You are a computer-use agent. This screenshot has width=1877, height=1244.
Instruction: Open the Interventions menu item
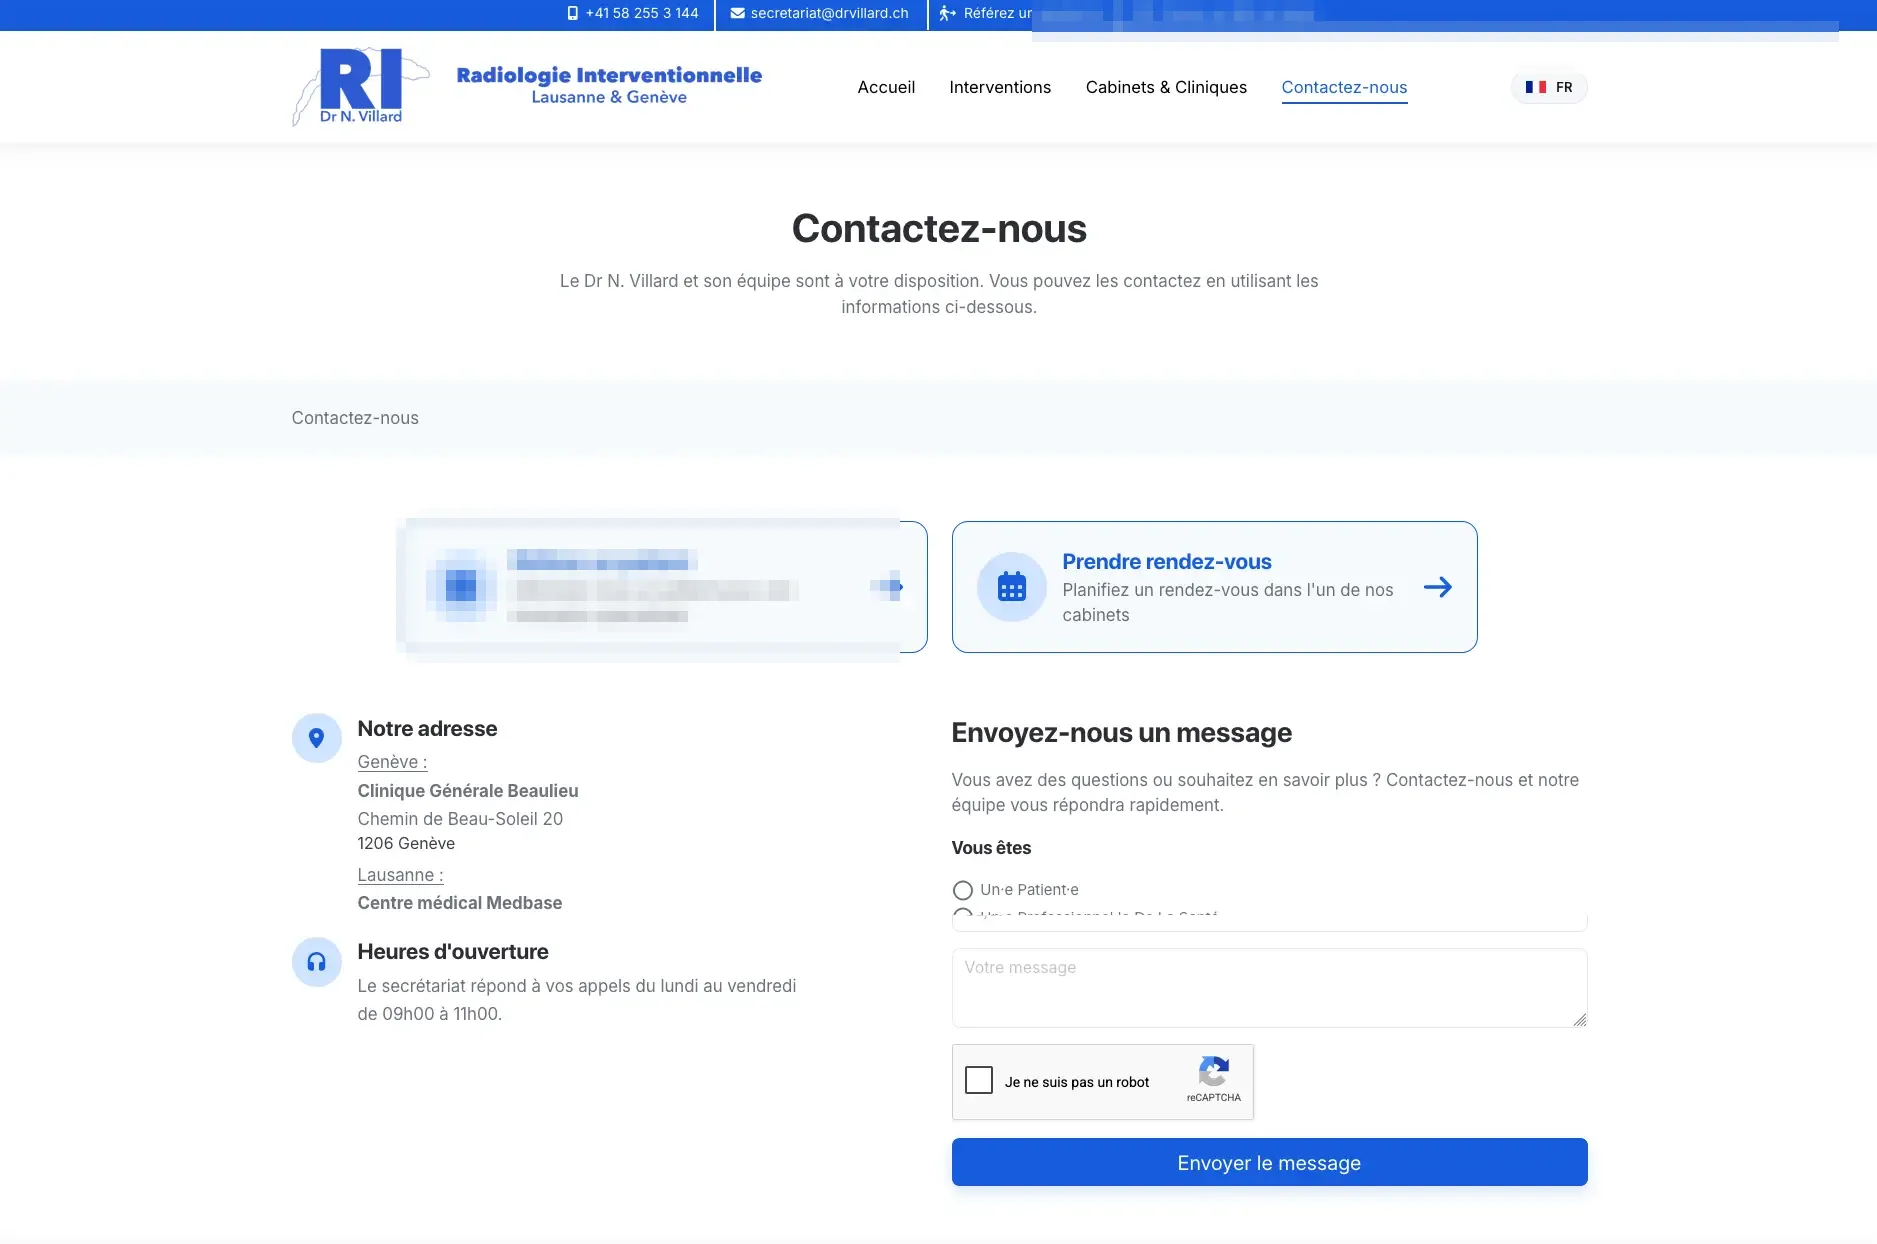coord(1000,87)
